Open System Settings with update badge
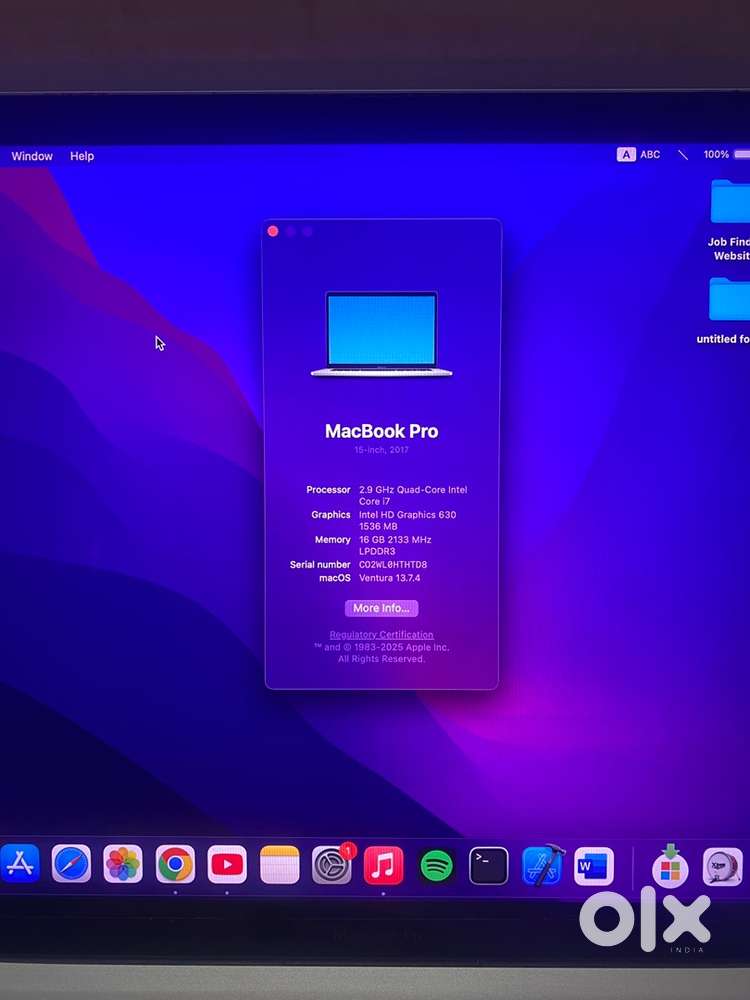The width and height of the screenshot is (750, 1000). point(332,865)
